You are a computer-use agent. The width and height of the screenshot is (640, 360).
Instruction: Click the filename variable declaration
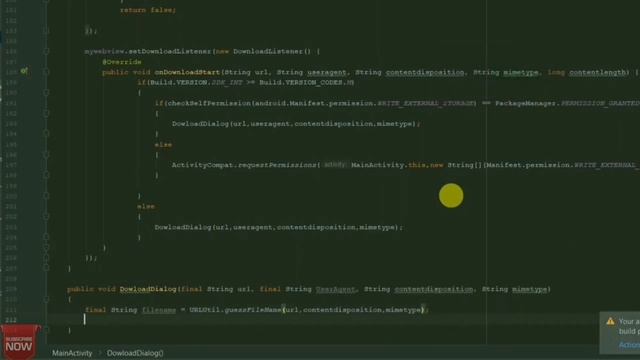(159, 310)
